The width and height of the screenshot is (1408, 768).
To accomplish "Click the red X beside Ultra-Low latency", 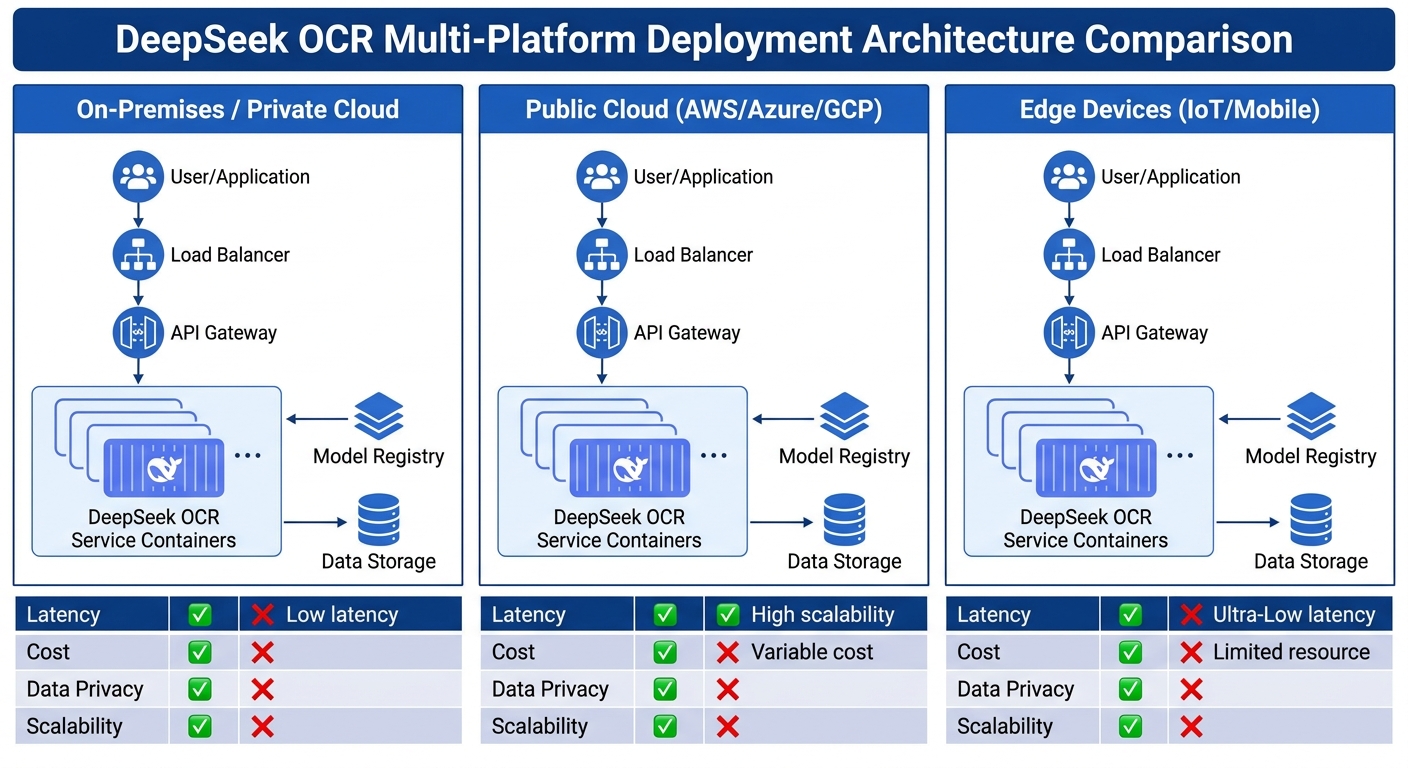I will 1191,615.
